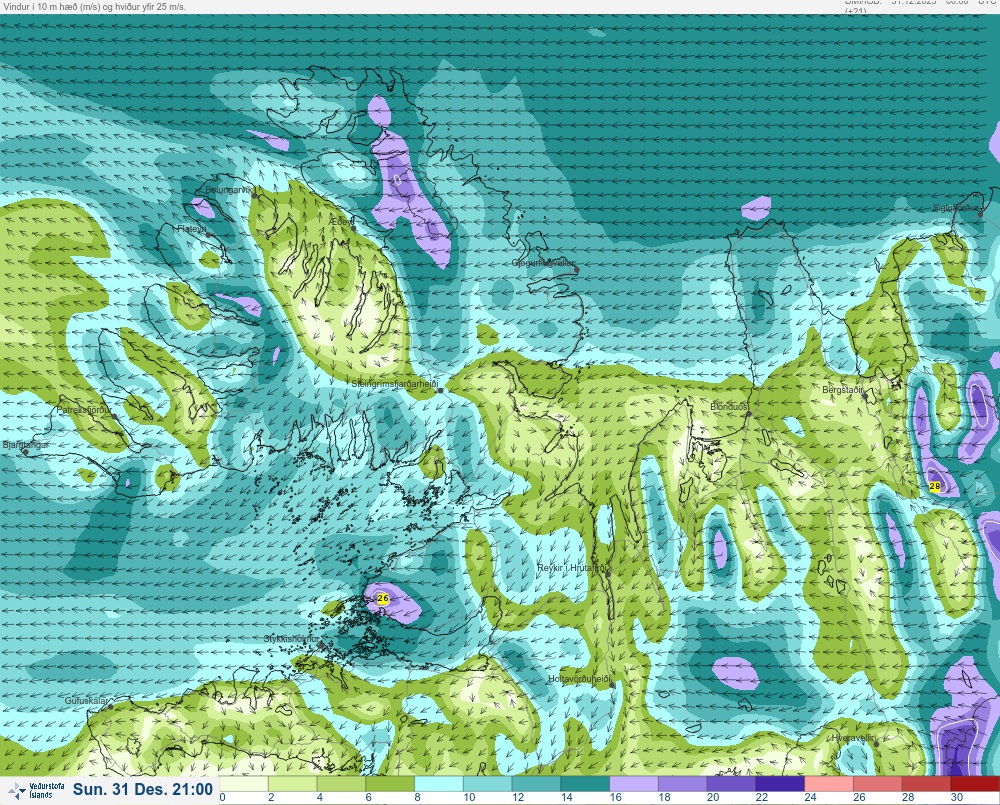The width and height of the screenshot is (1000, 805).
Task: Pick the 28–30 m/s red swatch
Action: 927,783
